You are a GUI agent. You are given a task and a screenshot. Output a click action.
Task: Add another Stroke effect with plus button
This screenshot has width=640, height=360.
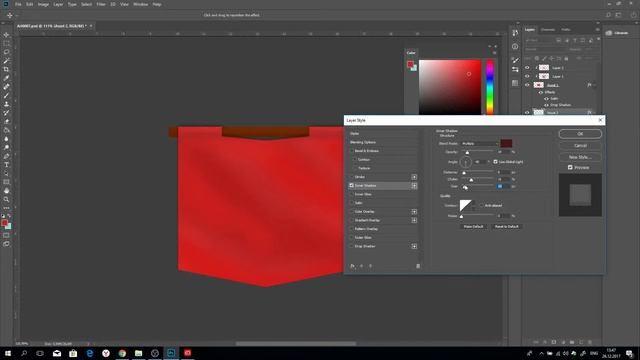pos(414,177)
